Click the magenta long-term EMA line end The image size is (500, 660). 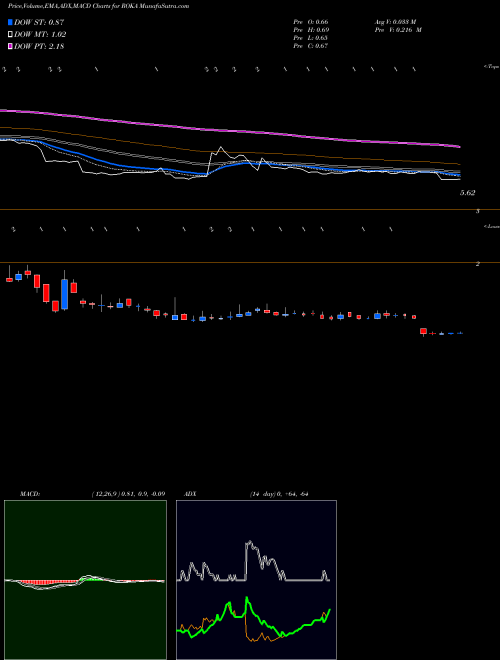[459, 146]
